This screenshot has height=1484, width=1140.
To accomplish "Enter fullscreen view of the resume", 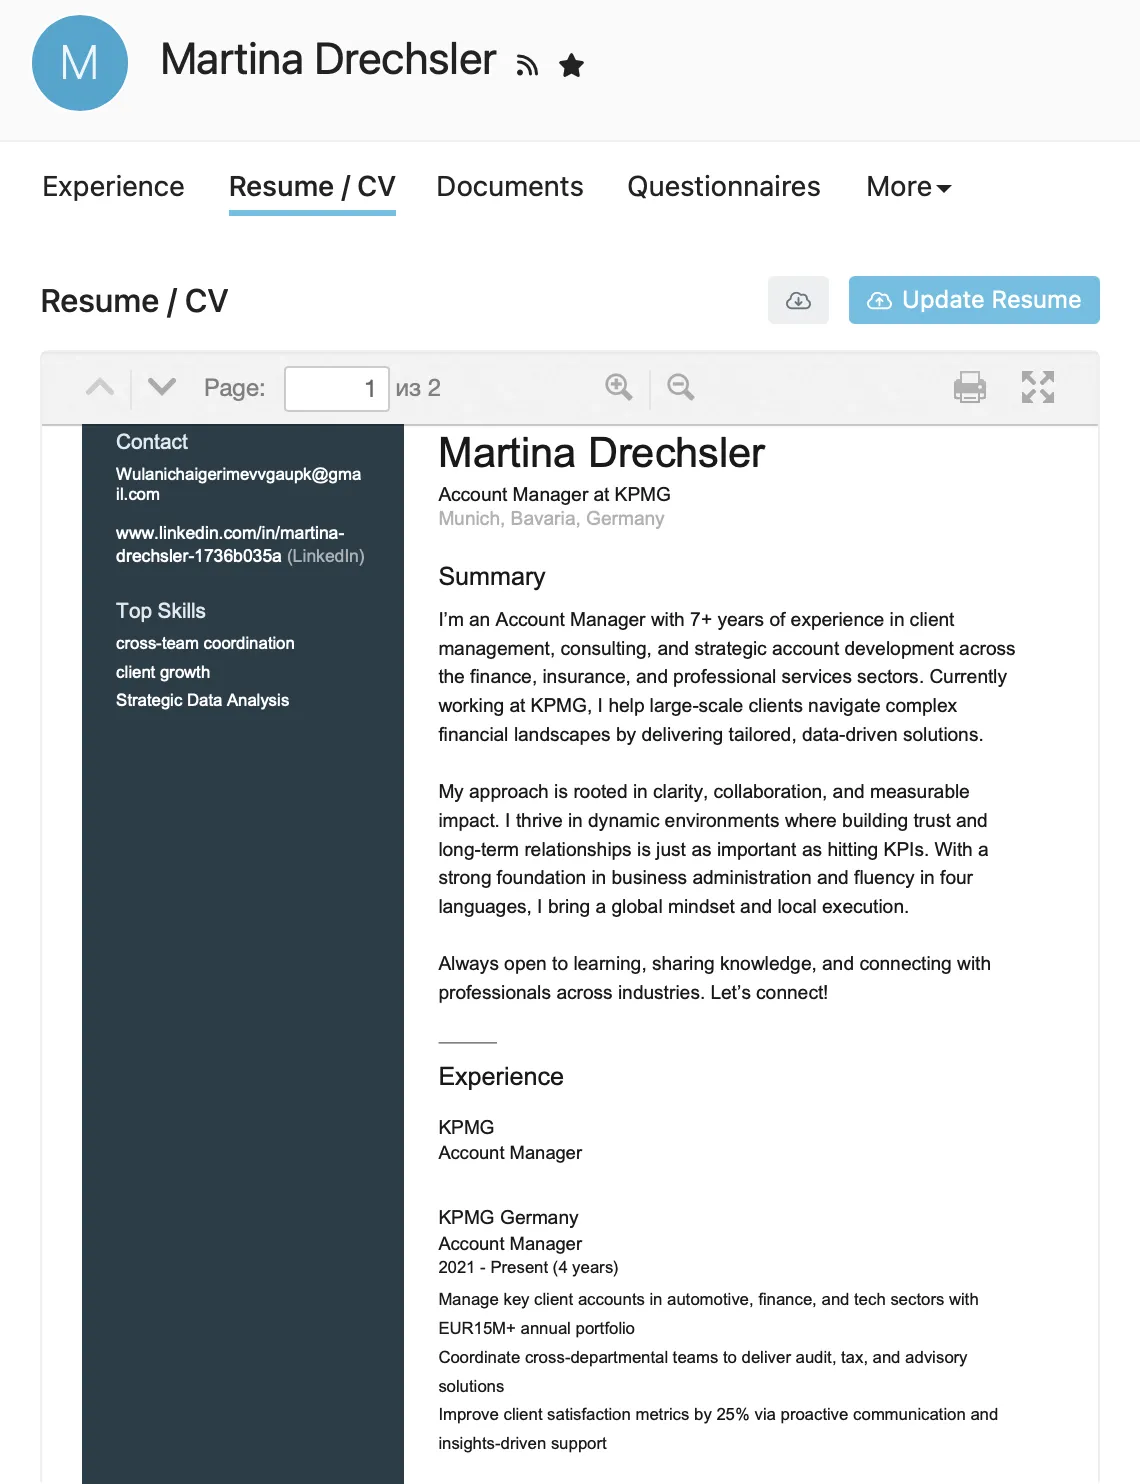I will click(x=1038, y=387).
